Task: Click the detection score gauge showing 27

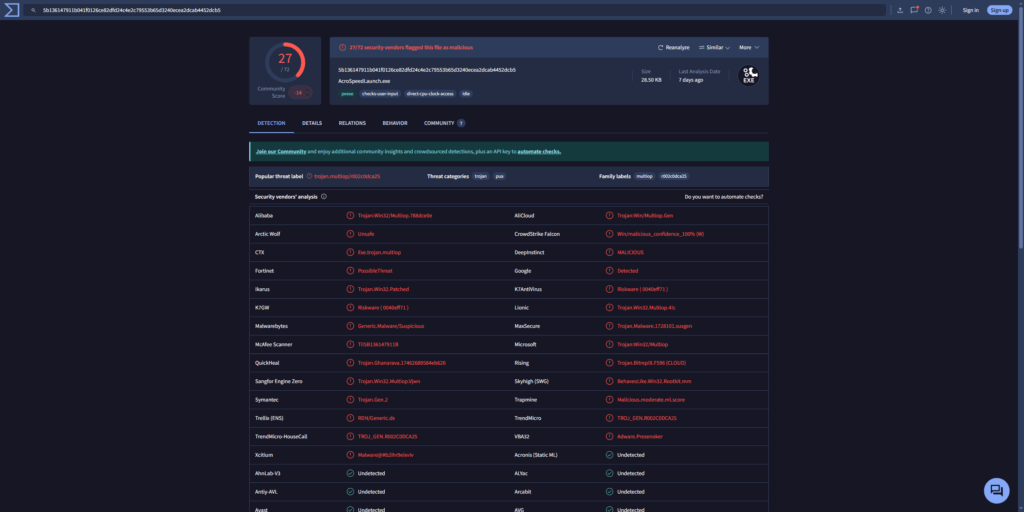Action: click(x=285, y=63)
